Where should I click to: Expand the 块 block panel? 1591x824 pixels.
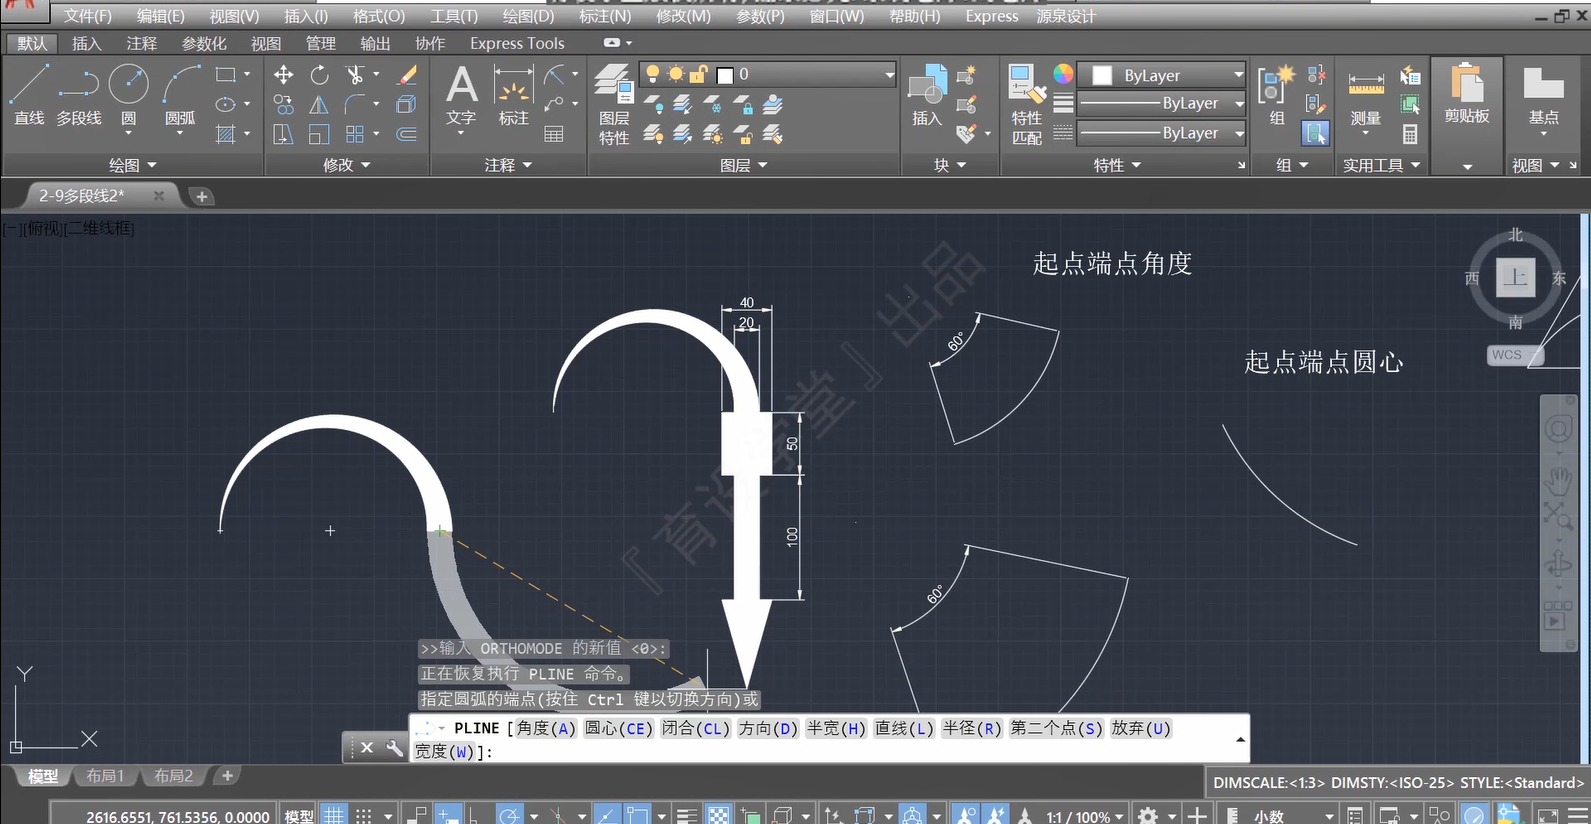point(950,165)
